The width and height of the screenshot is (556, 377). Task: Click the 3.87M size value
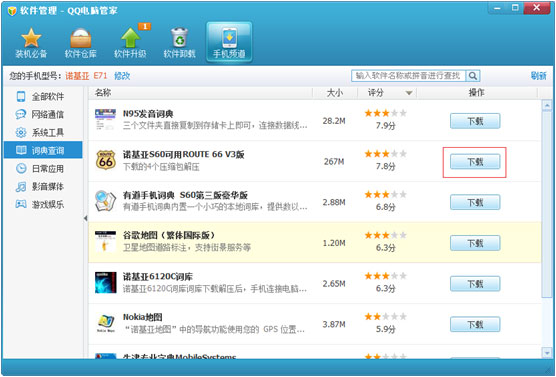pos(334,325)
